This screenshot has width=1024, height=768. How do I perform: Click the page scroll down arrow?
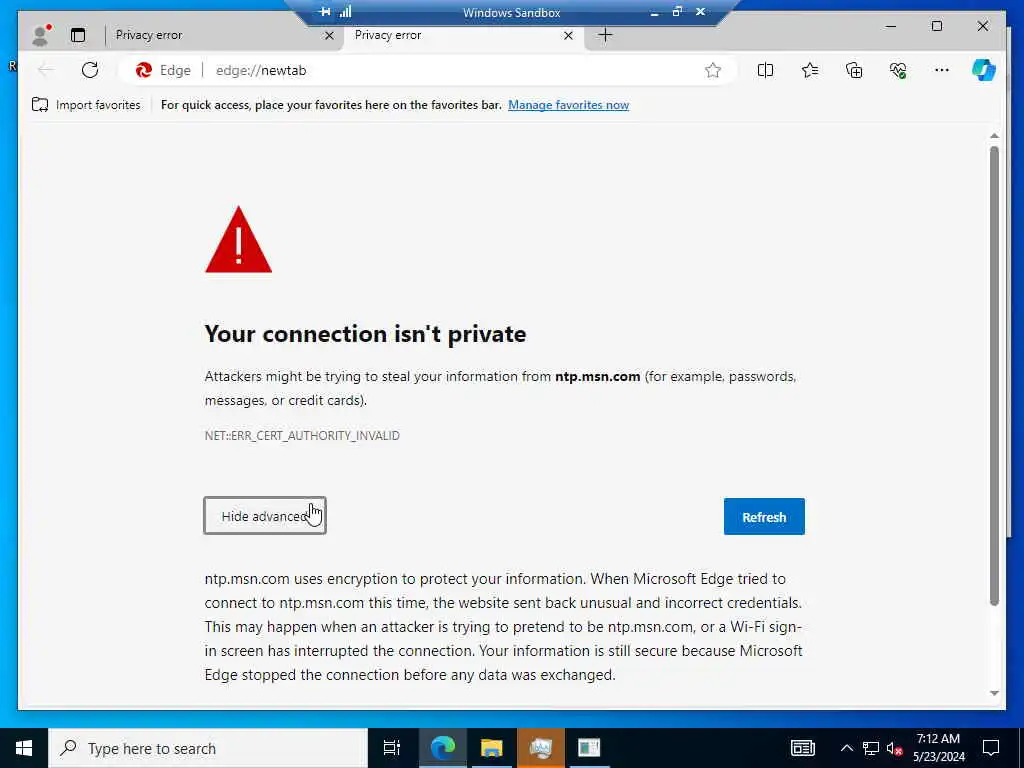click(994, 693)
